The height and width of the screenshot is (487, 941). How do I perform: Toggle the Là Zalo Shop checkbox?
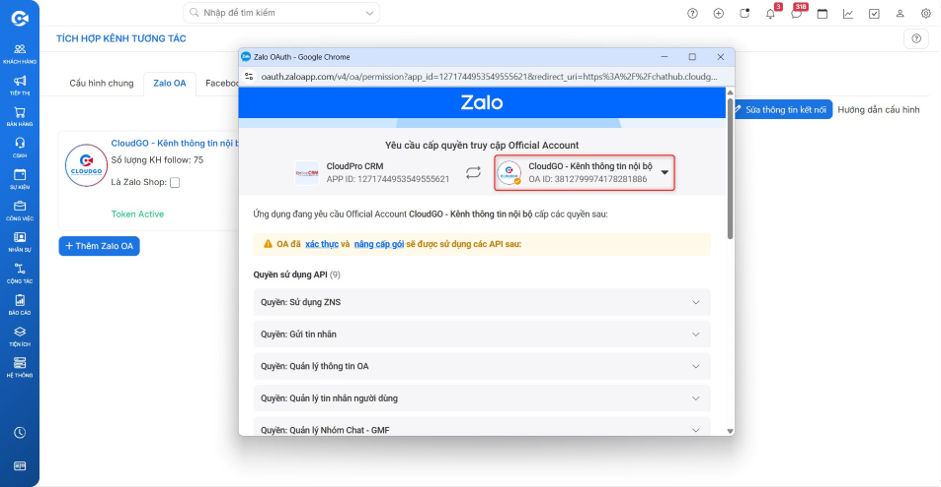click(175, 183)
